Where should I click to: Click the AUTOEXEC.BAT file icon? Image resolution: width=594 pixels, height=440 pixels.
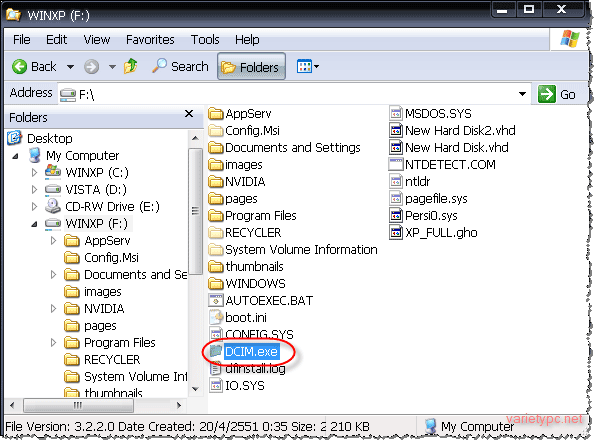point(216,301)
